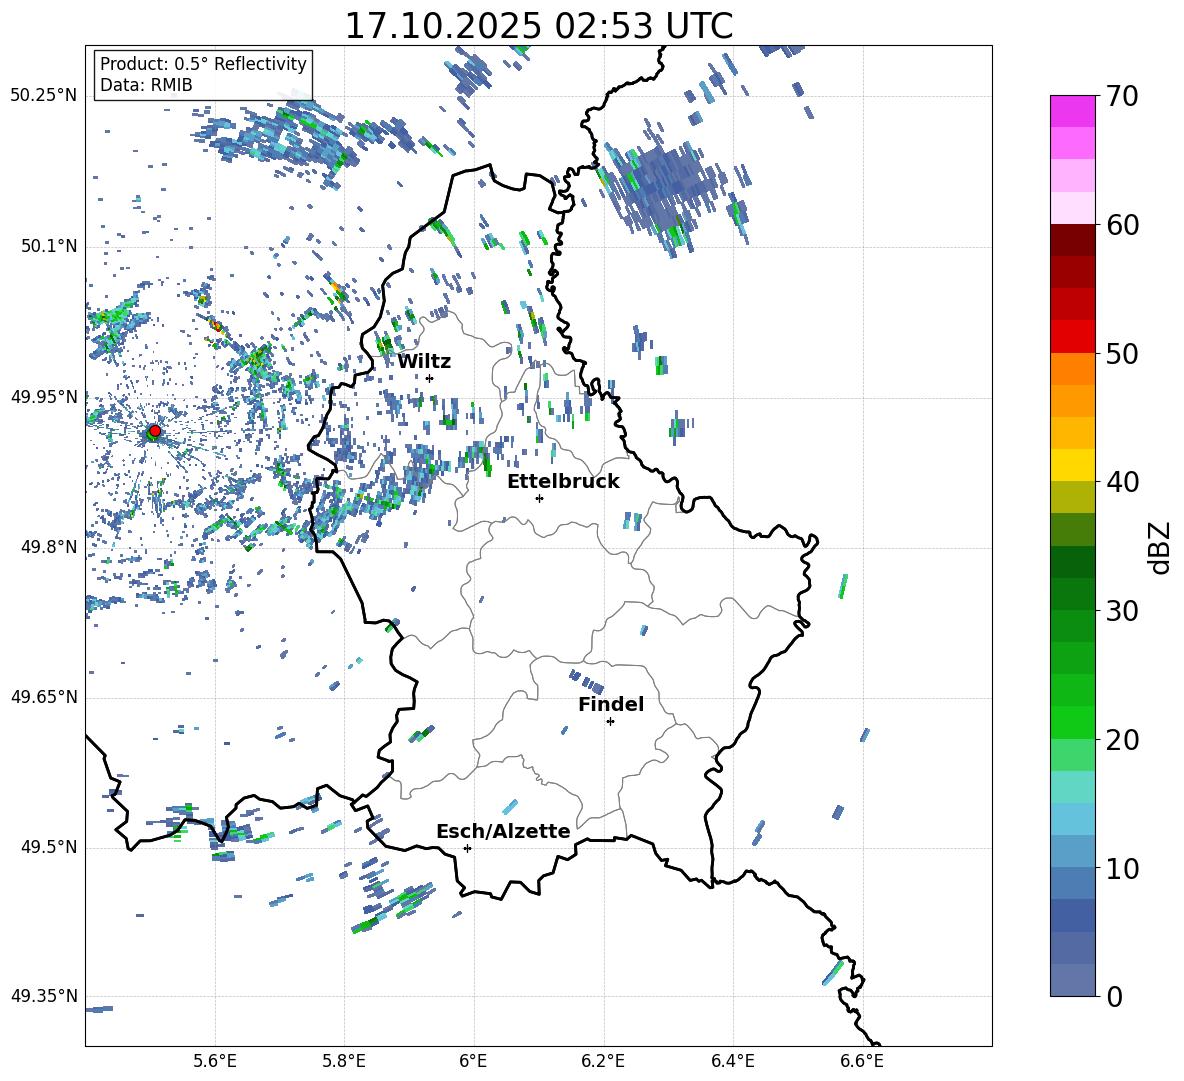1184x1081 pixels.
Task: Click the 49.65°N latitude label
Action: [x=44, y=697]
